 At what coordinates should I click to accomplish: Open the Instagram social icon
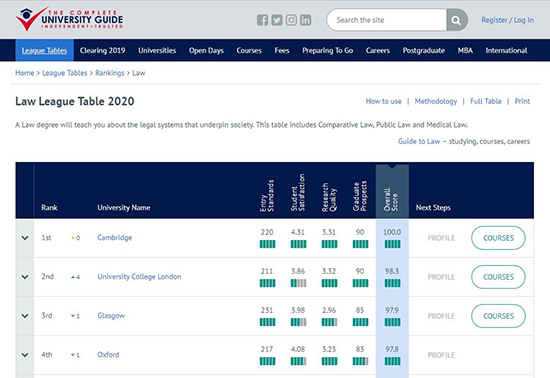[x=291, y=20]
